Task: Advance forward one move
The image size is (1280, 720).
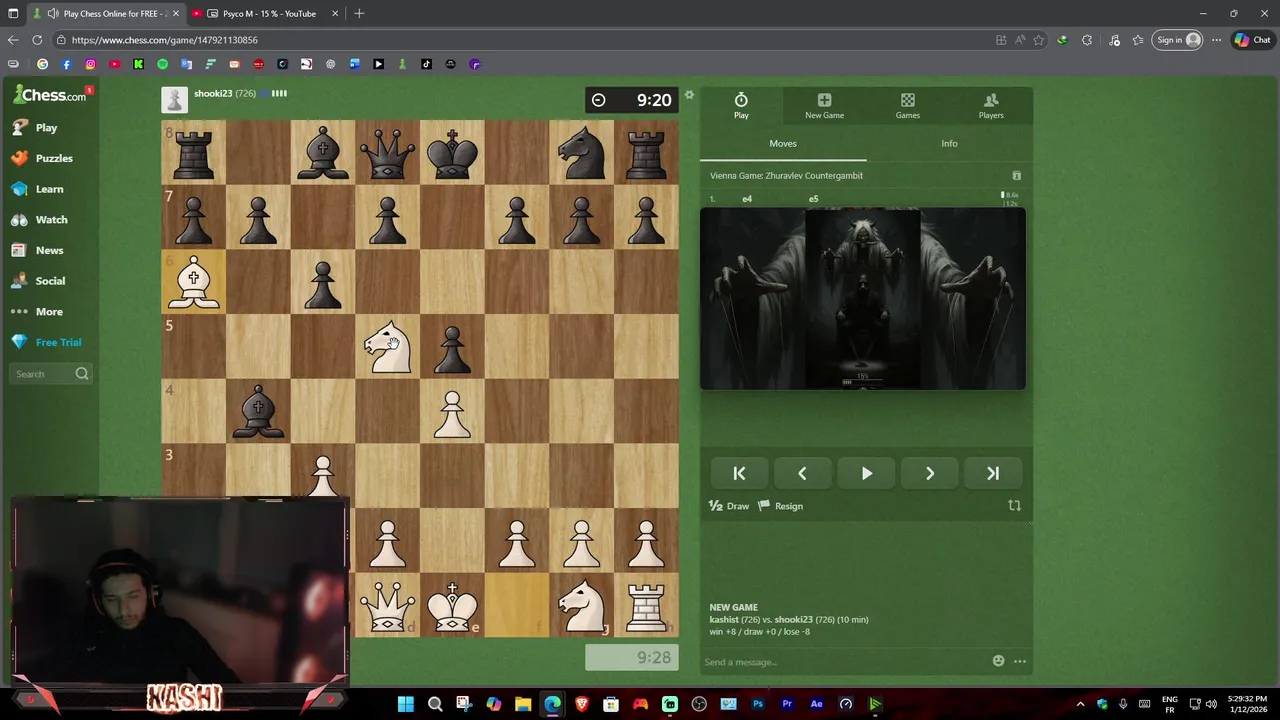Action: point(929,474)
